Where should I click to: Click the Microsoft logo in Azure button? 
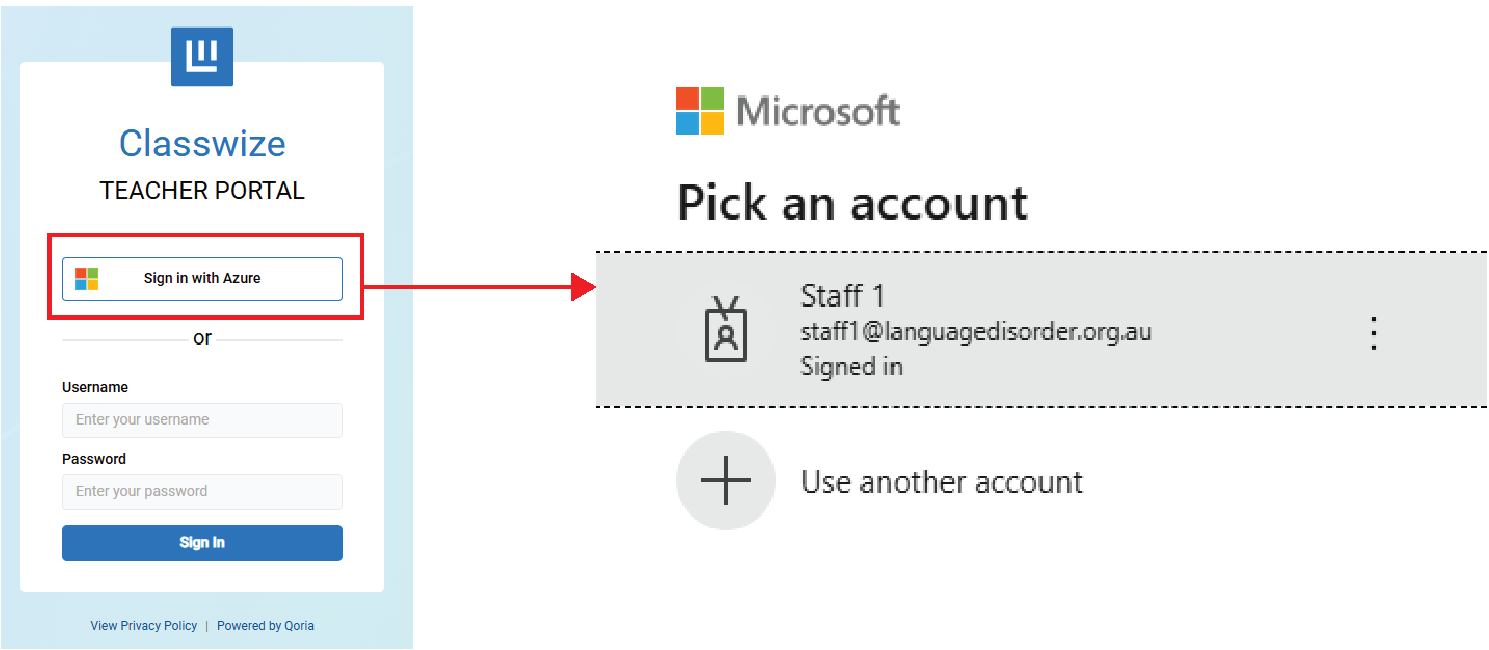pos(87,279)
